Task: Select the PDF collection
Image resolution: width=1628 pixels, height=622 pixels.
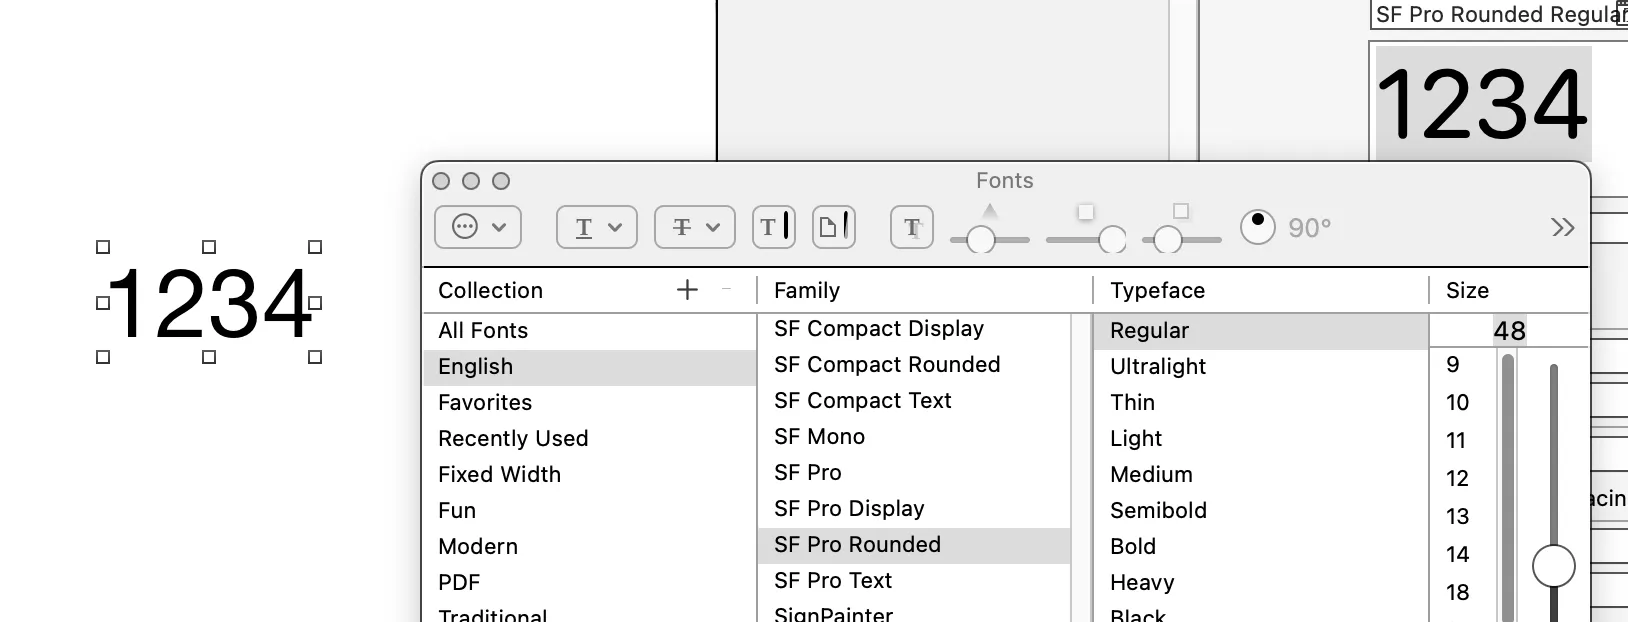Action: [590, 582]
